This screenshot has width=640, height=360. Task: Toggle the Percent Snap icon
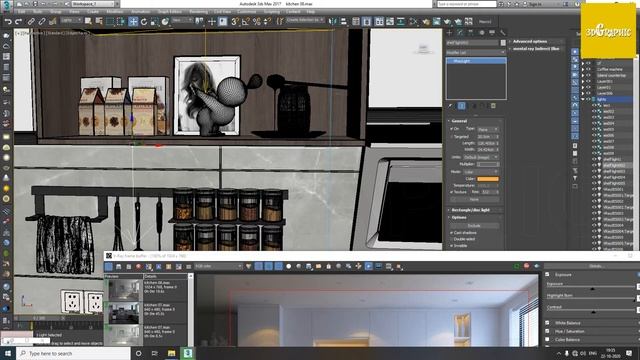coord(256,21)
